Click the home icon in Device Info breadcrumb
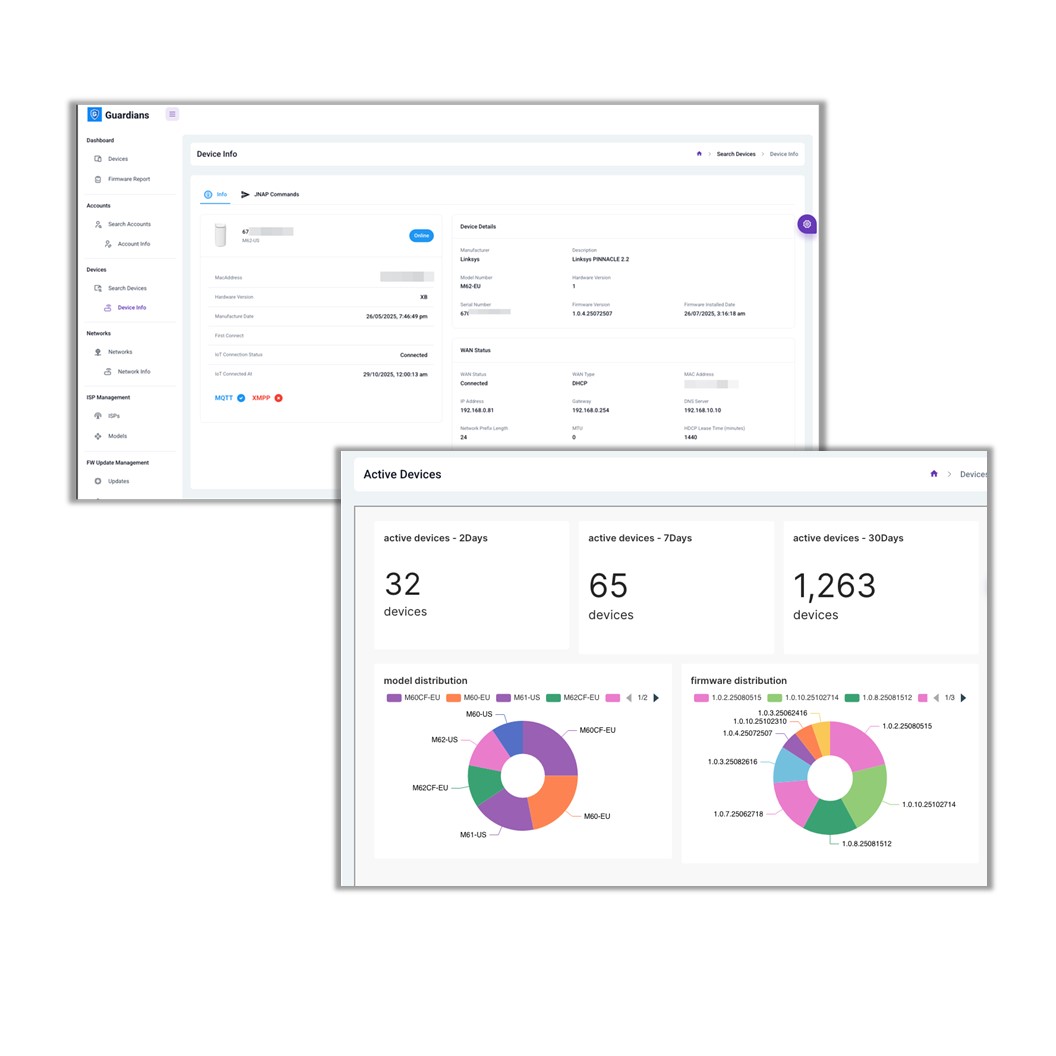The width and height of the screenshot is (1056, 1056). coord(699,154)
